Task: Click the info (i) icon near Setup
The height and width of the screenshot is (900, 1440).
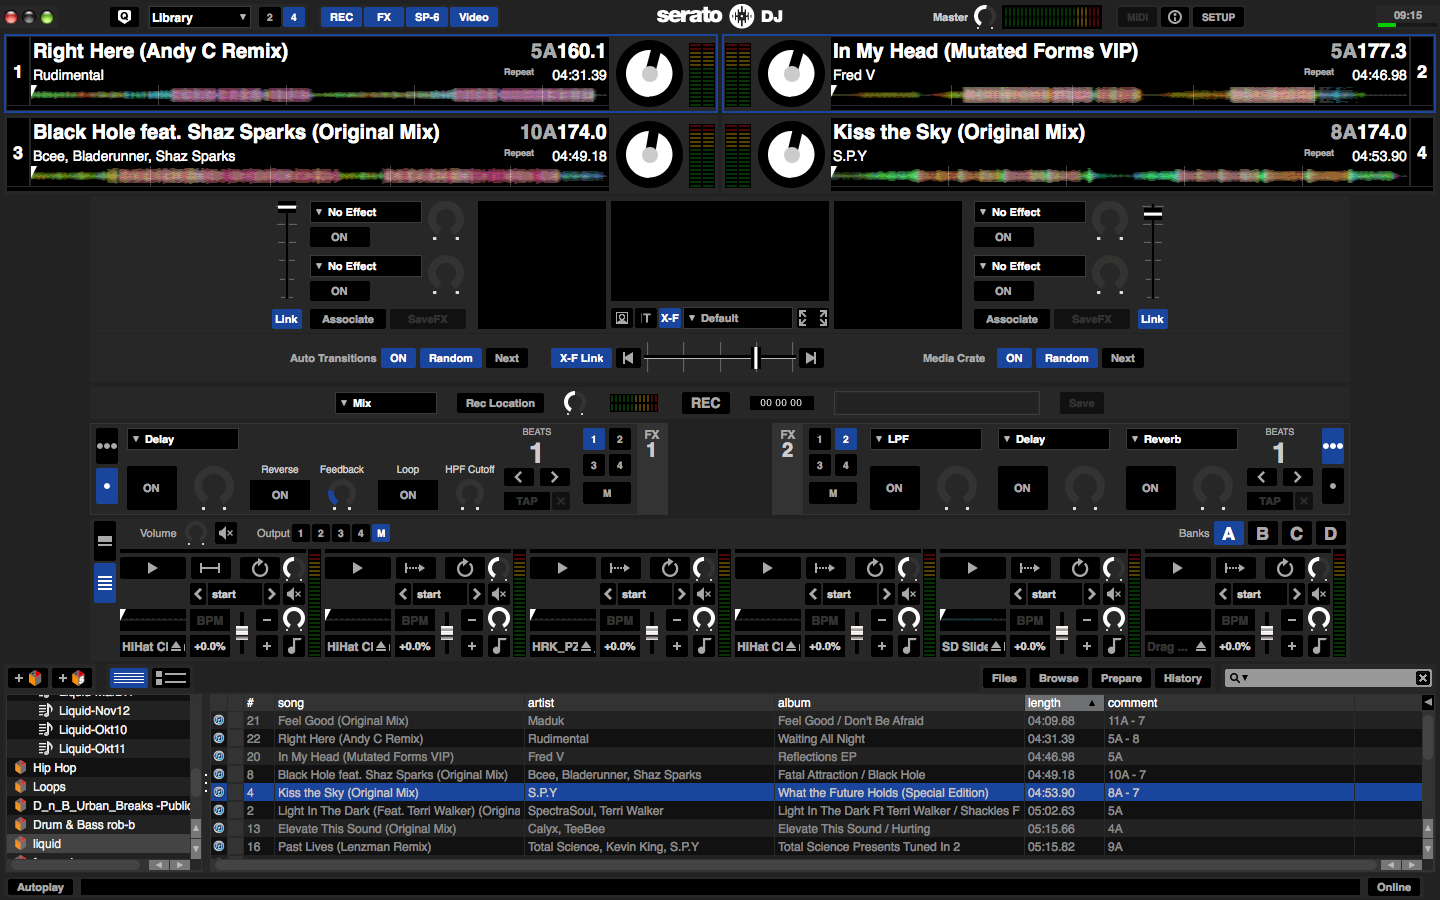Action: [x=1174, y=17]
